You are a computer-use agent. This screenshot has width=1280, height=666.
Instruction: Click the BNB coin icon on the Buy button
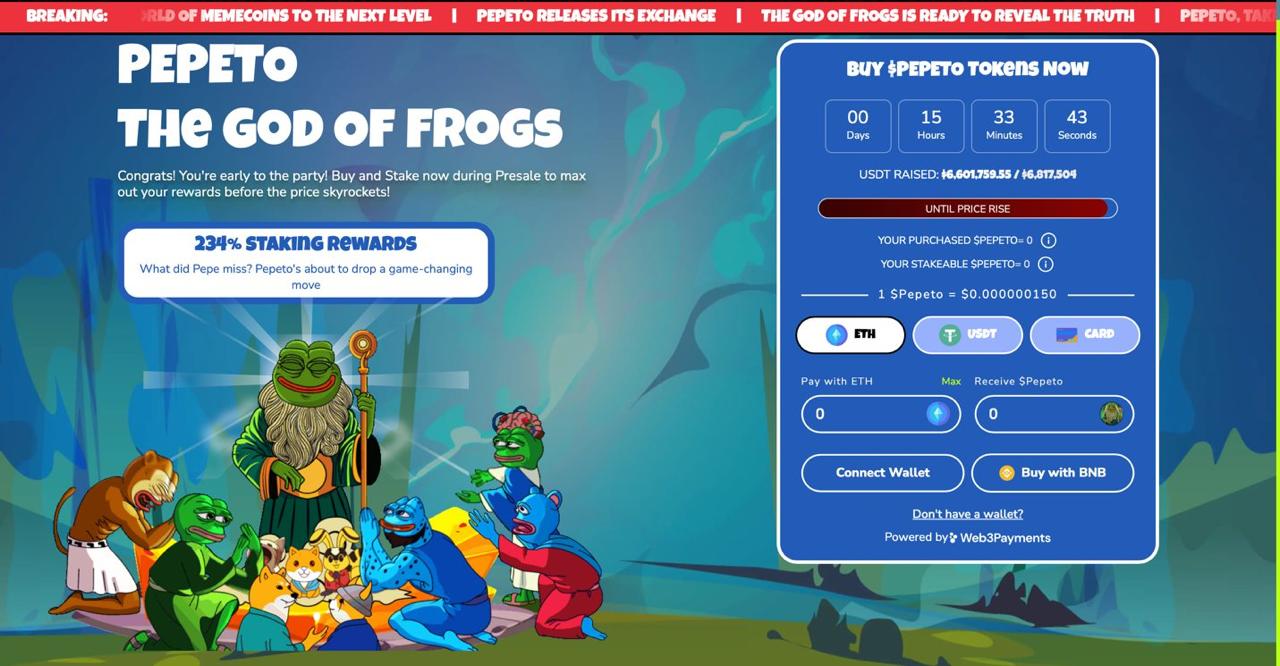click(x=1007, y=473)
